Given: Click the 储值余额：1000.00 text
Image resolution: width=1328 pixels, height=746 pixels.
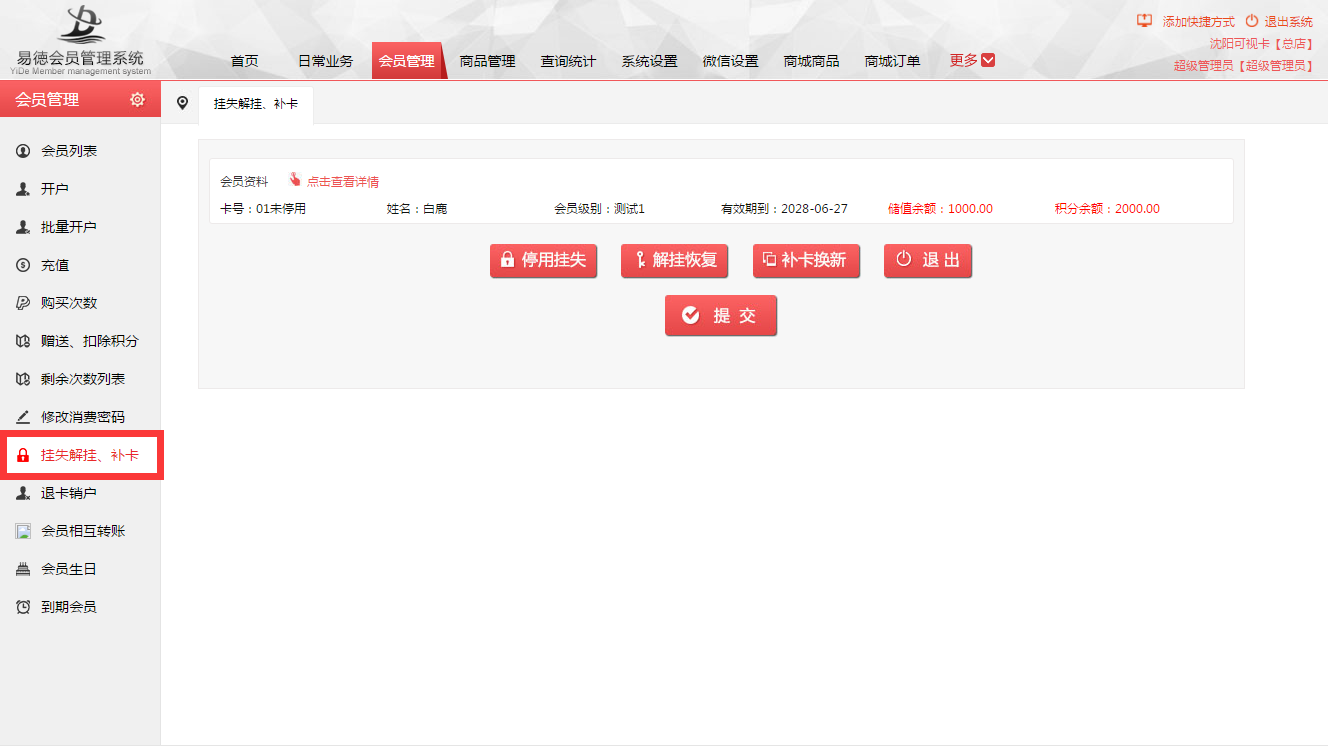Looking at the screenshot, I should tap(940, 209).
